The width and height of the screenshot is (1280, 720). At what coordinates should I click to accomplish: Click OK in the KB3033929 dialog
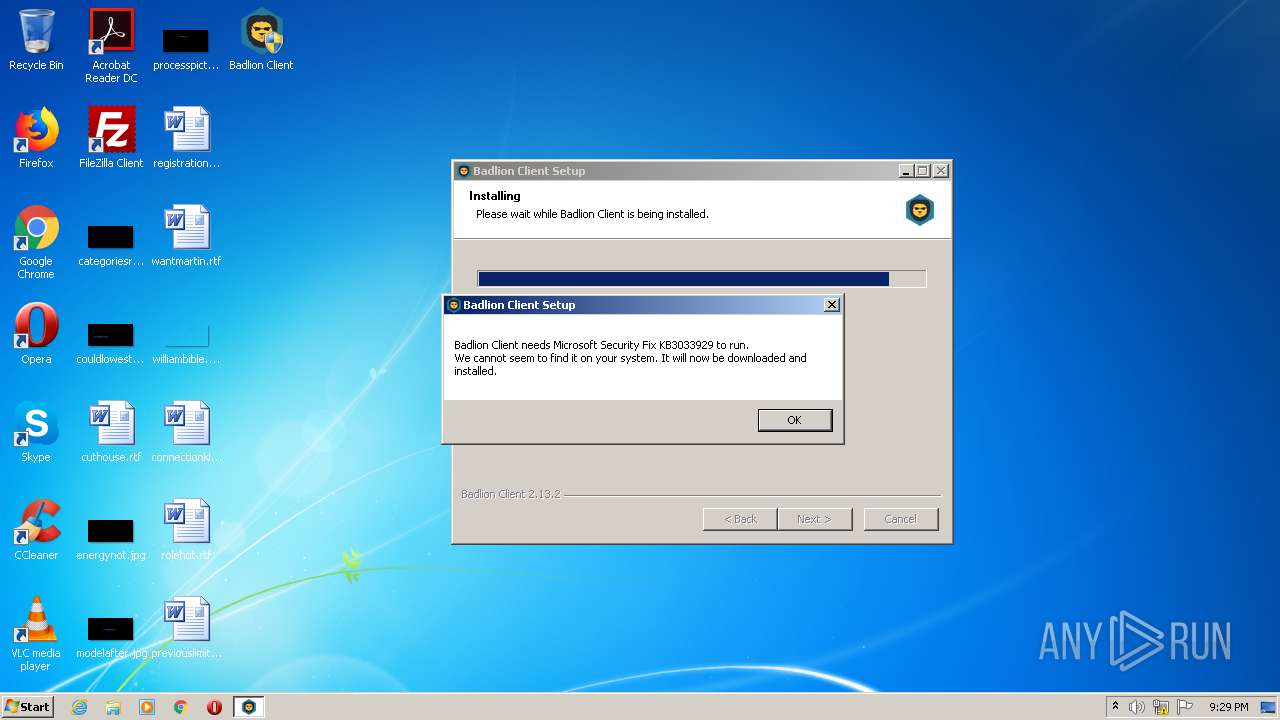click(795, 420)
